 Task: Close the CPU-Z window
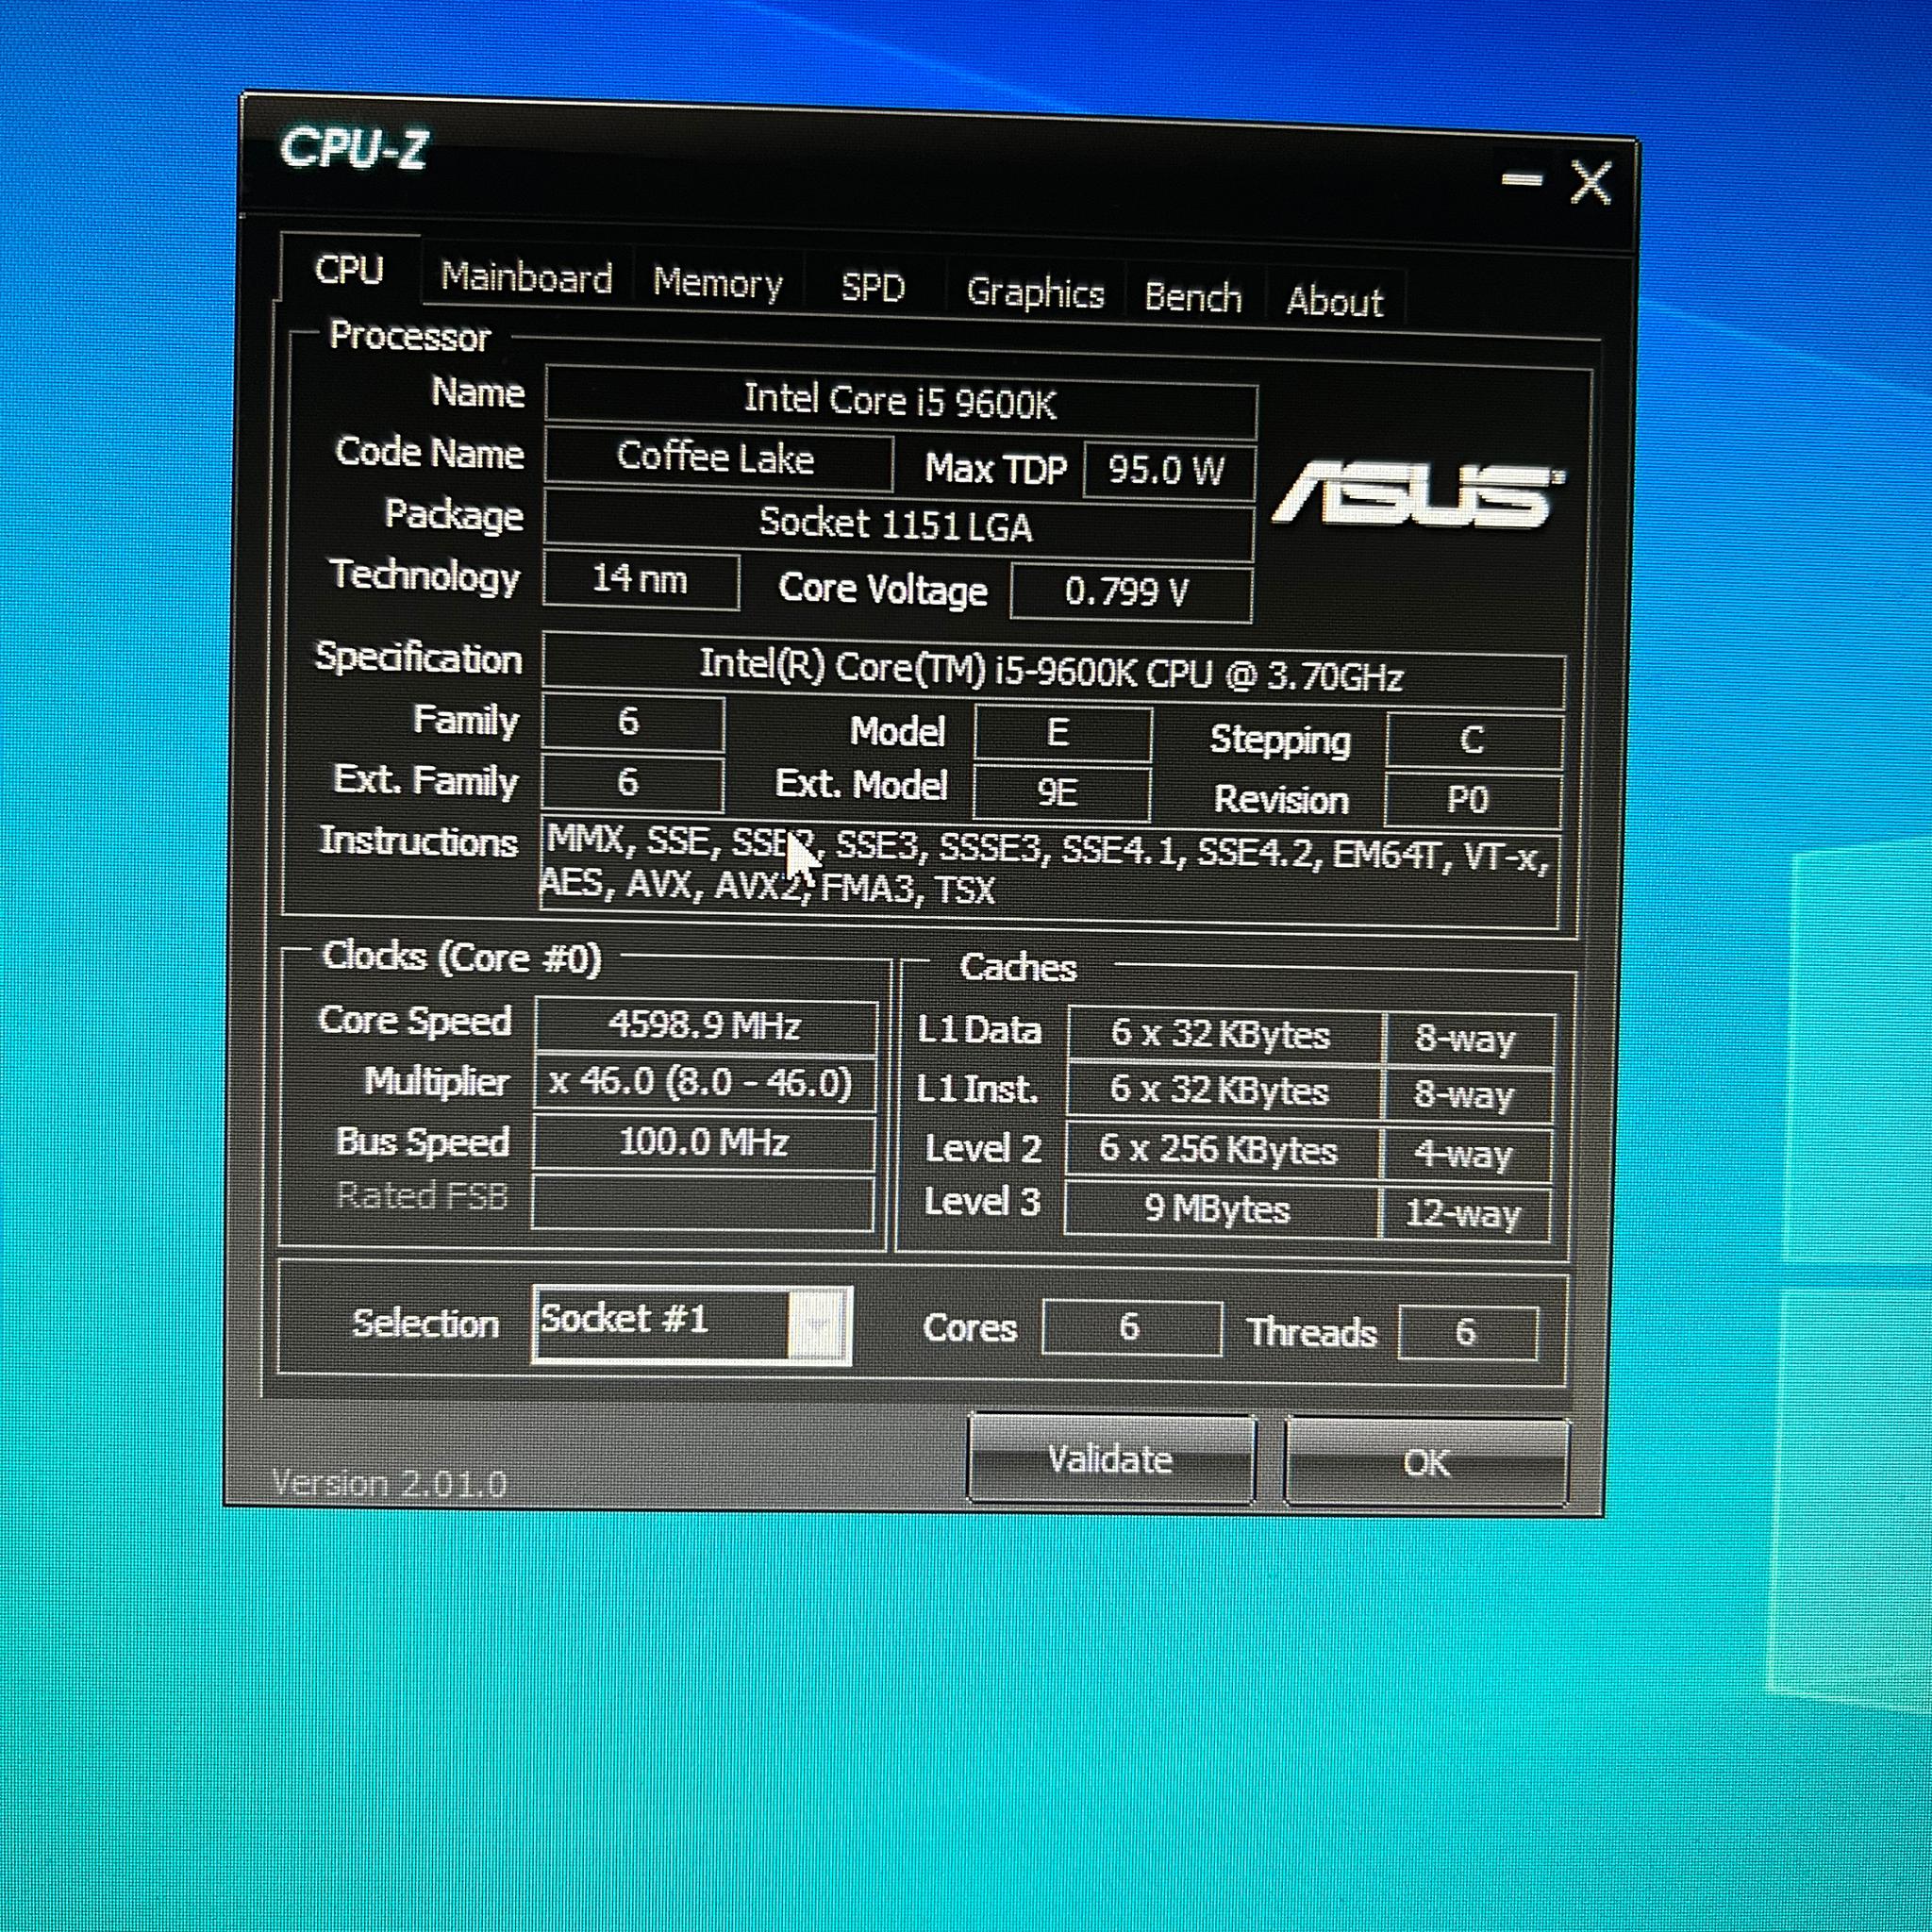tap(1590, 183)
